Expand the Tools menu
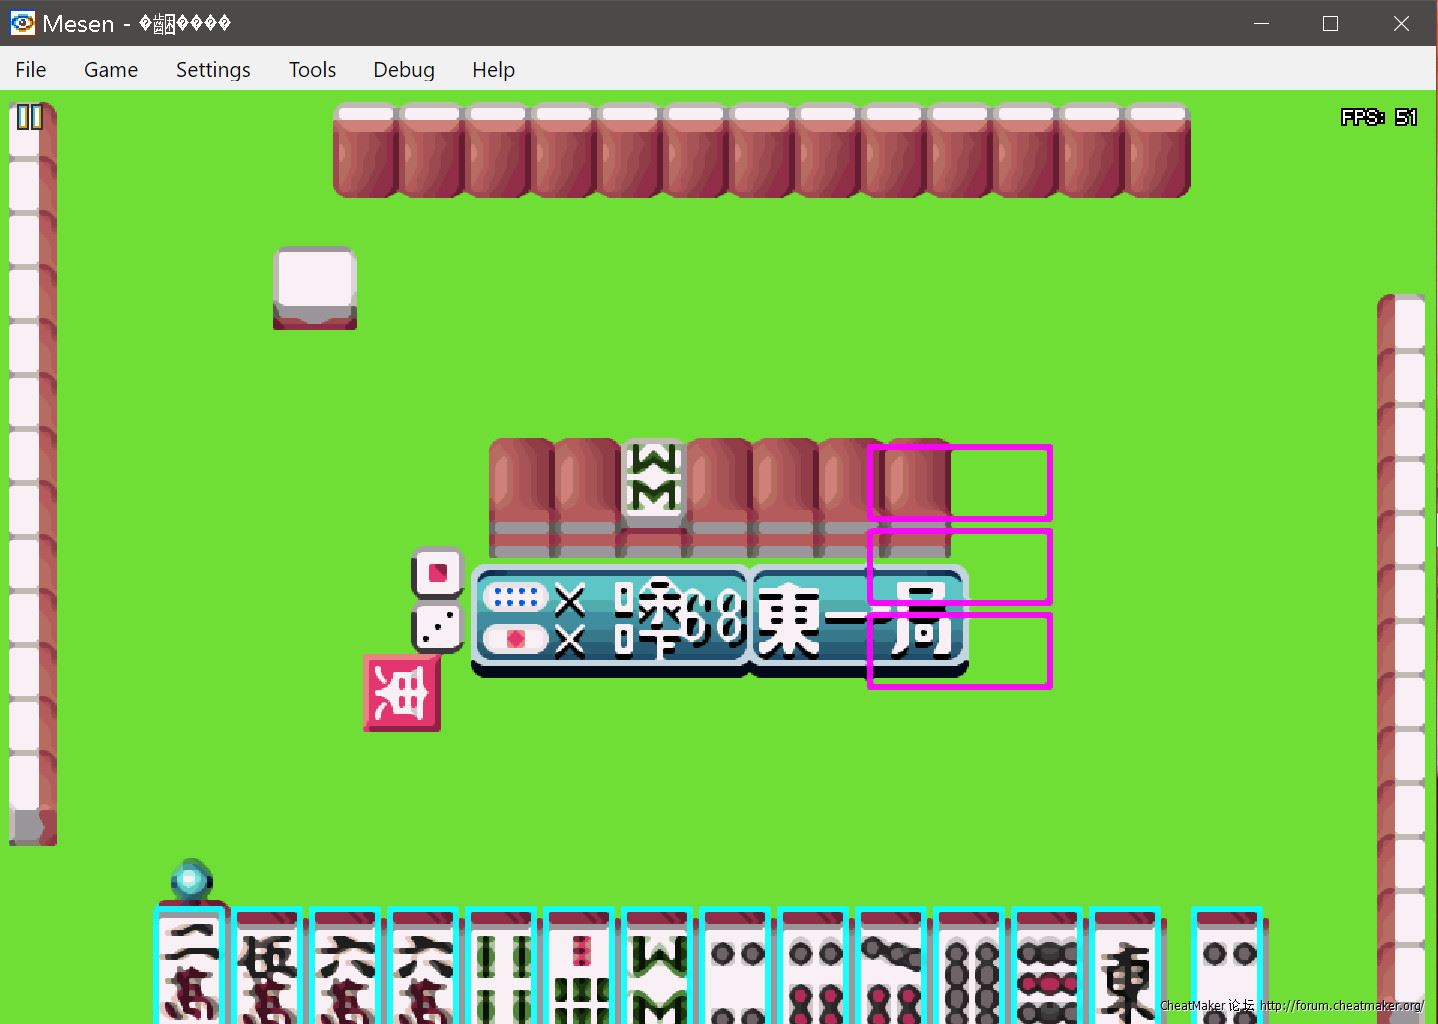 (x=312, y=70)
